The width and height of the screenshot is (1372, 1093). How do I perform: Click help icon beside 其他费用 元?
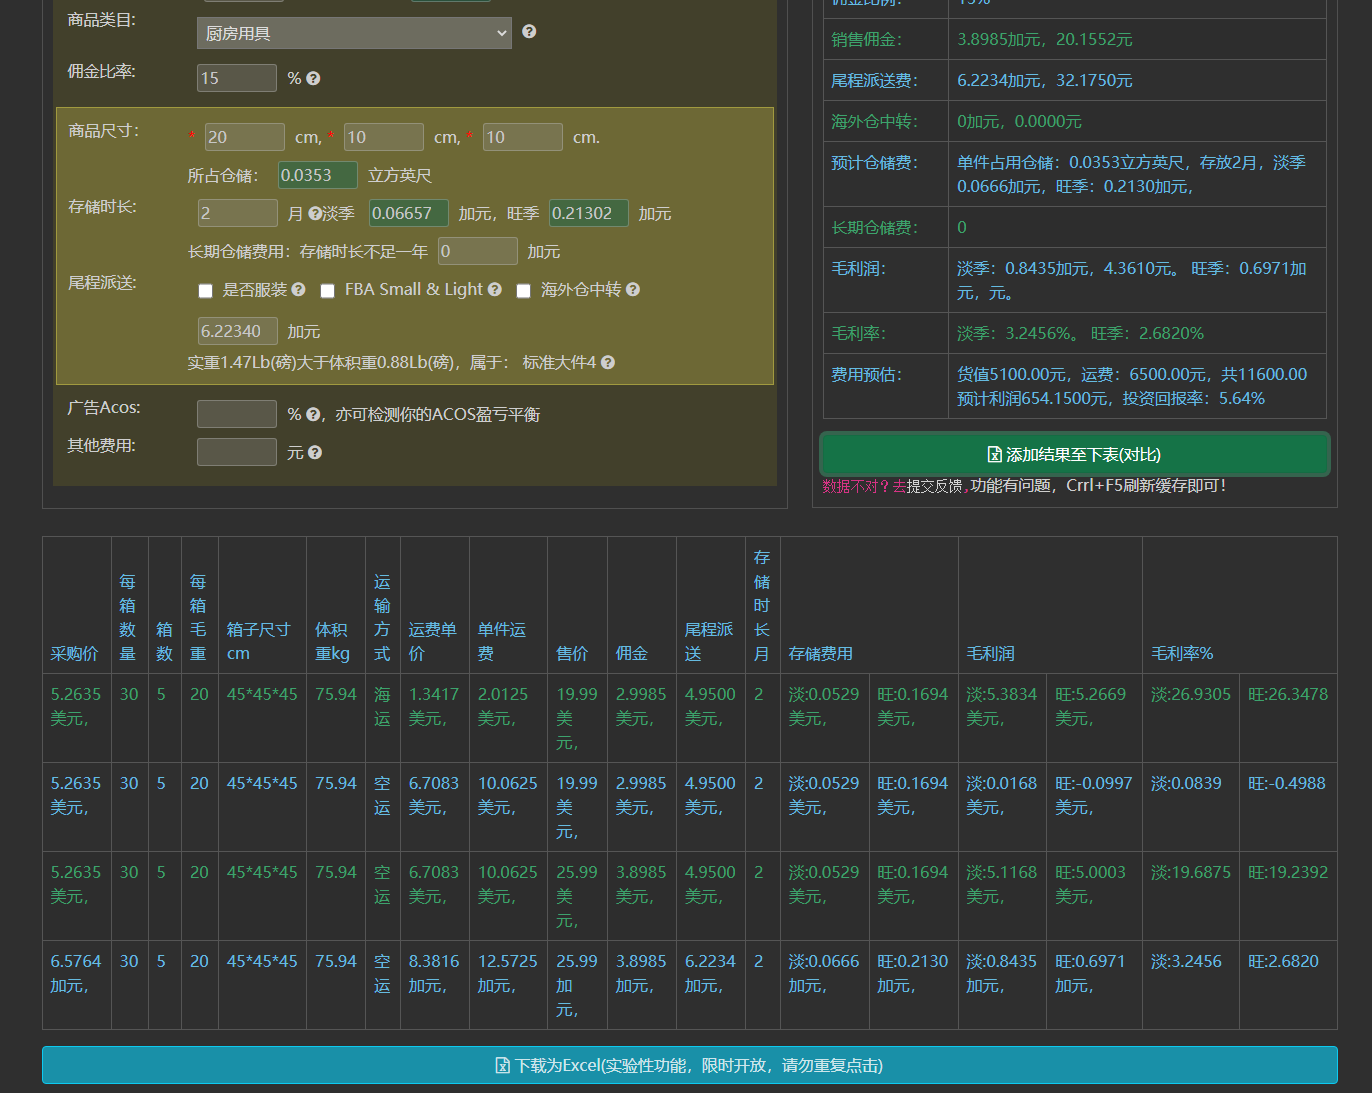pos(315,452)
